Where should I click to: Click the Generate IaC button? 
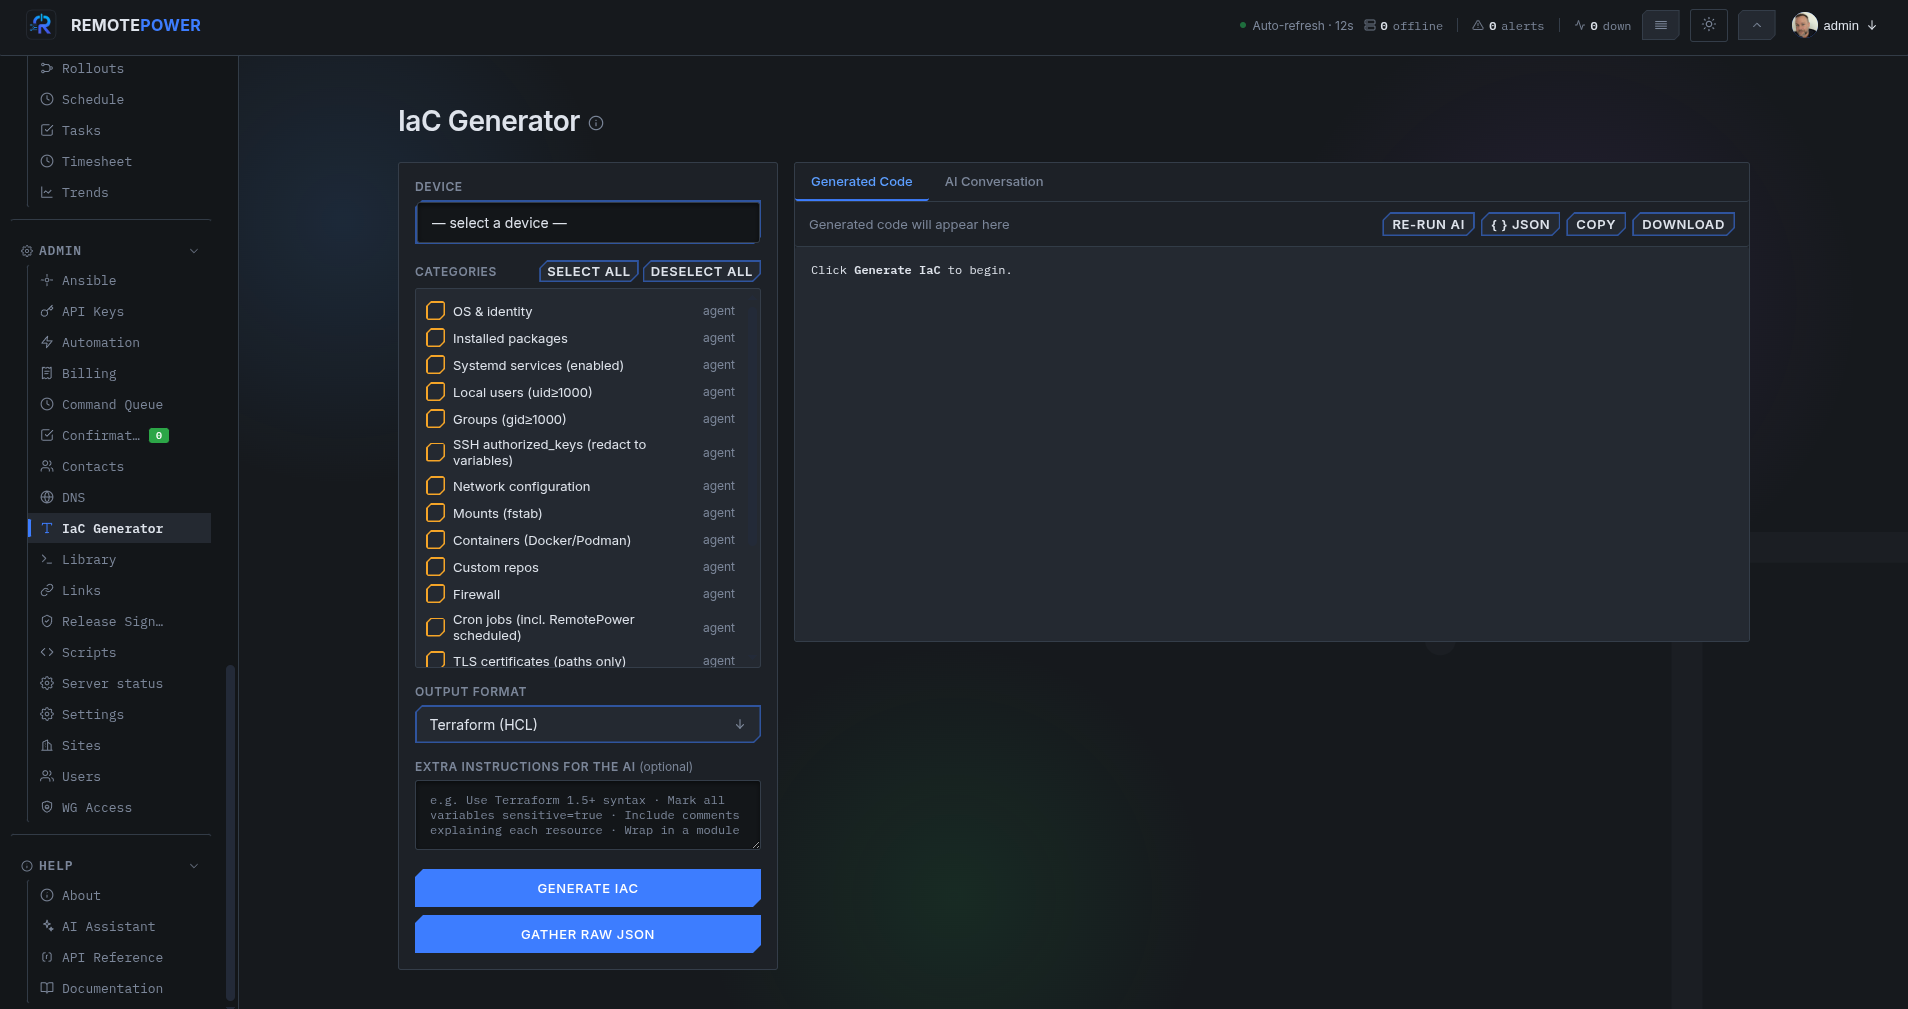coord(588,888)
